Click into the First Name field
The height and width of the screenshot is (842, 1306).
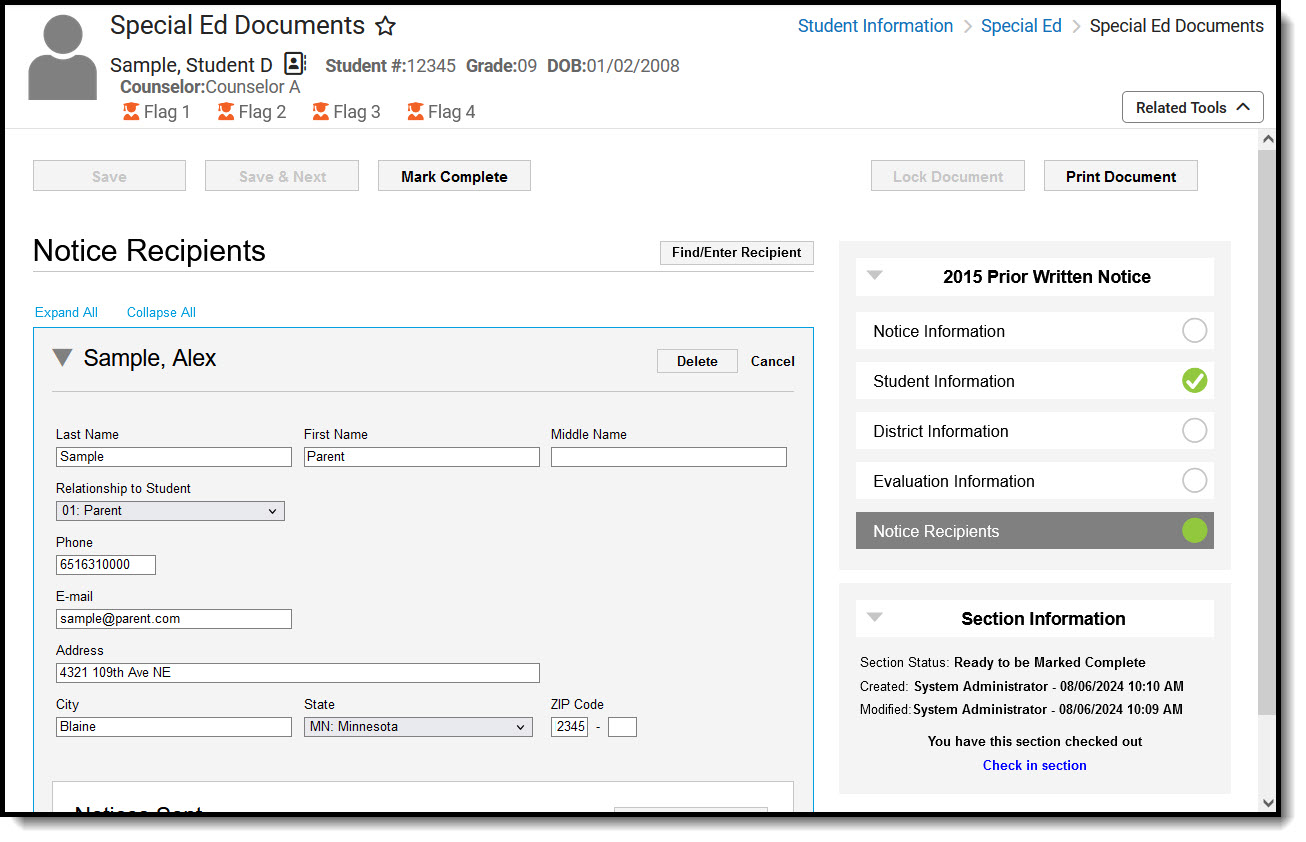(422, 457)
